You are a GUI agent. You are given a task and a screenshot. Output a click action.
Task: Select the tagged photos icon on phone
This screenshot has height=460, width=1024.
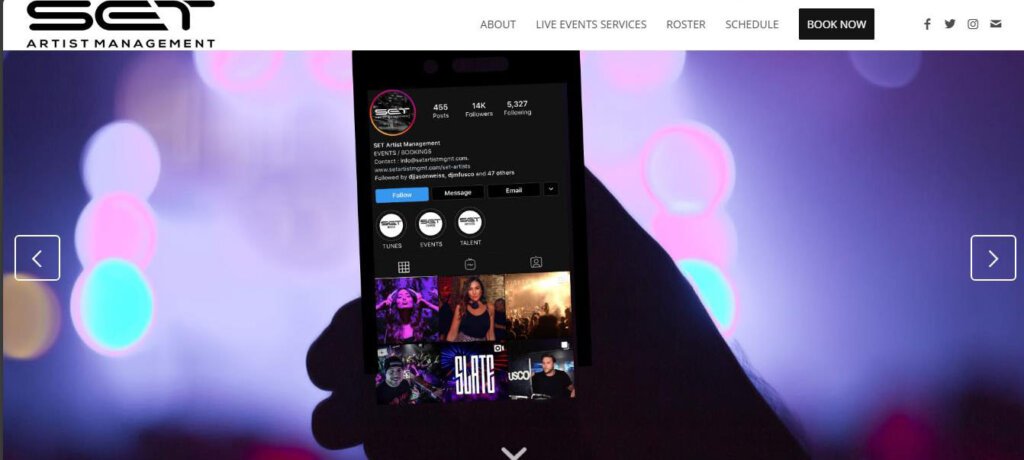tap(536, 262)
